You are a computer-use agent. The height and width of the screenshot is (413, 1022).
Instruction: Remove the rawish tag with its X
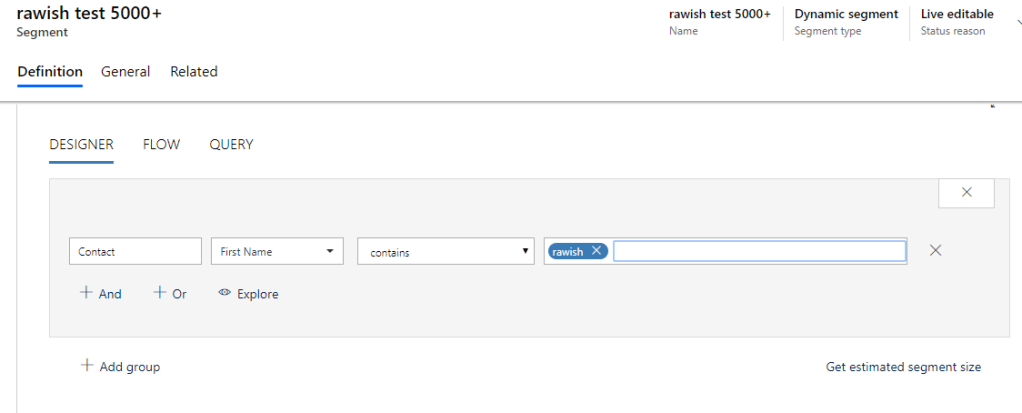pyautogui.click(x=597, y=251)
